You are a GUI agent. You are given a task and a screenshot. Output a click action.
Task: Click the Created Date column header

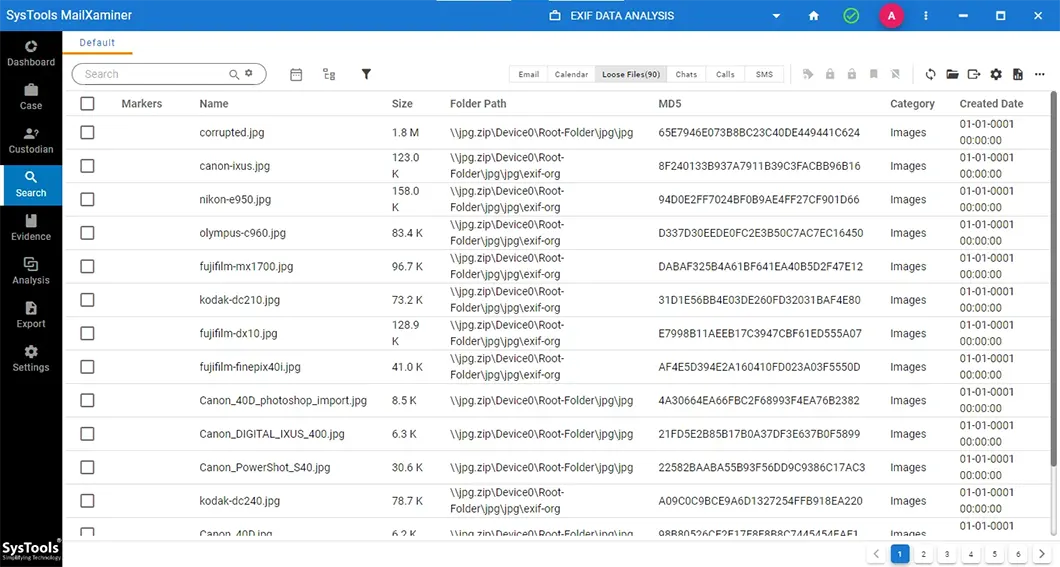[991, 103]
